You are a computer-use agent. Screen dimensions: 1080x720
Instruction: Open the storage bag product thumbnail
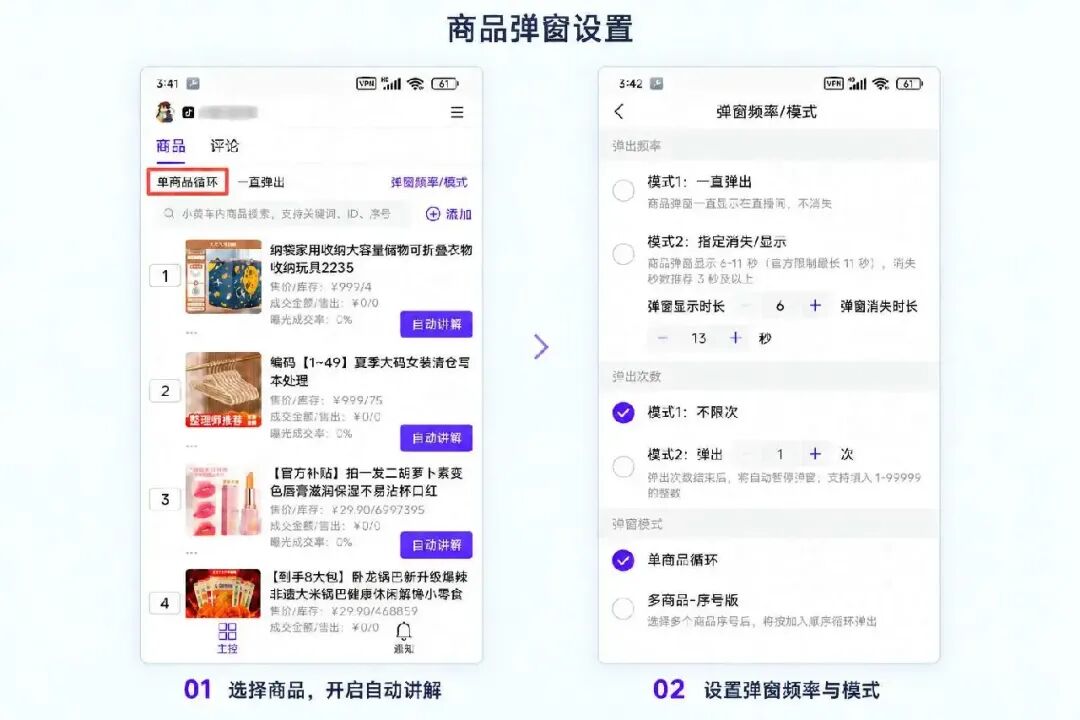(x=223, y=277)
